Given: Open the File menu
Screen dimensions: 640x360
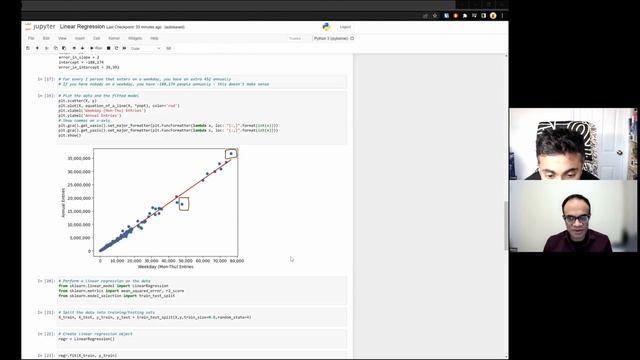Looking at the screenshot, I should 31,38.
